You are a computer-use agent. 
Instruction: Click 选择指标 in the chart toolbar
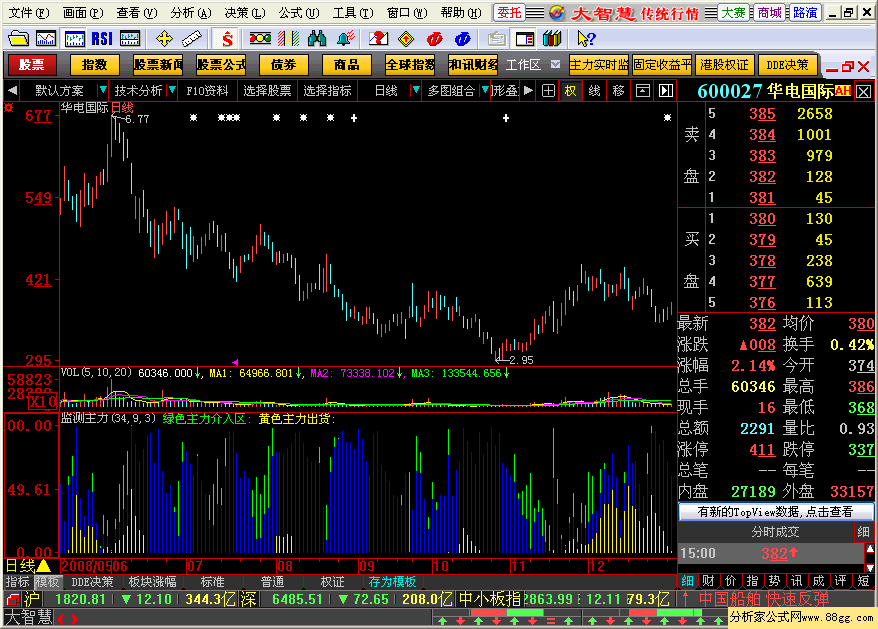328,90
